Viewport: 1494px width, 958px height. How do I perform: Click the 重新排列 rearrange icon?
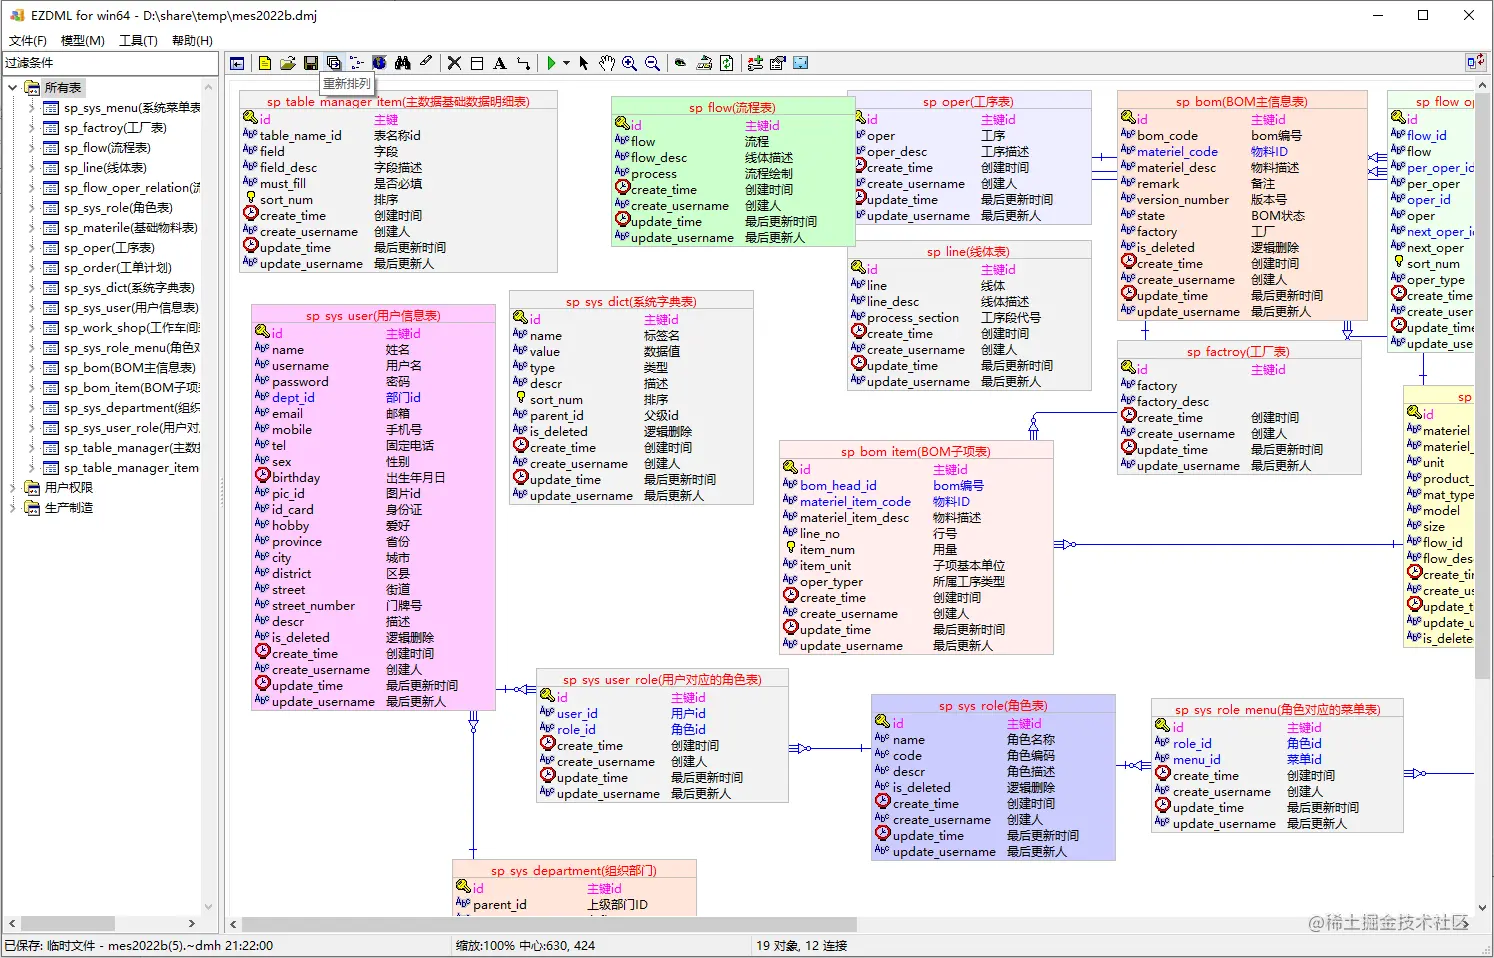point(332,63)
